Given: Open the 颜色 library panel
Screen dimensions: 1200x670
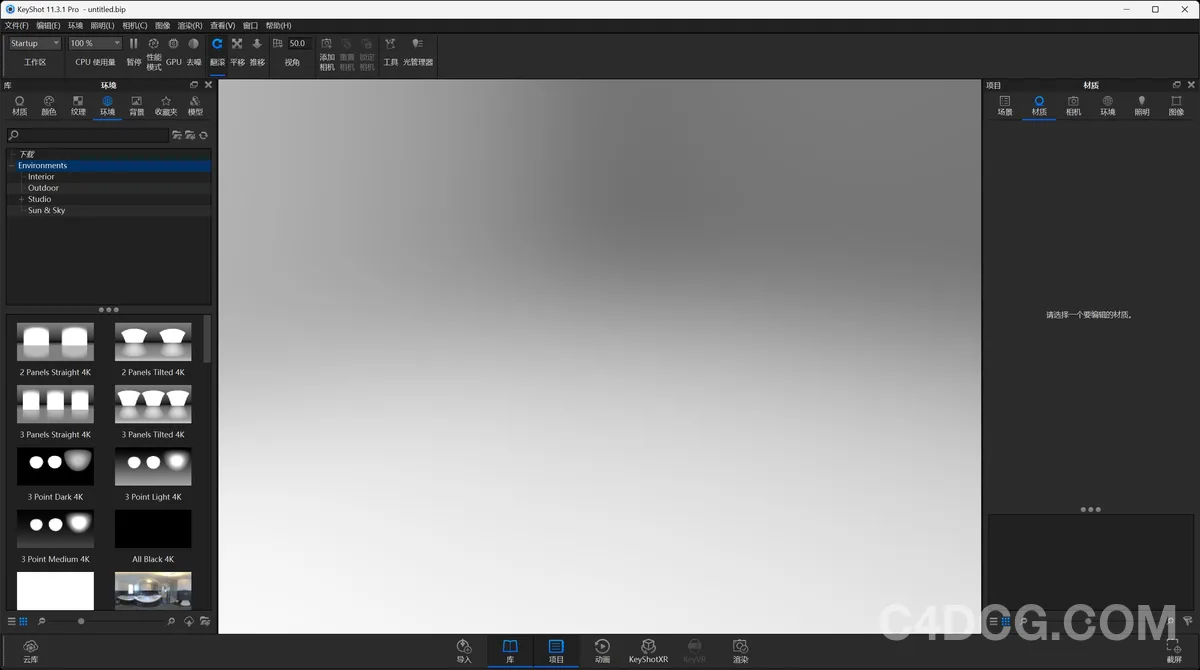Looking at the screenshot, I should click(x=48, y=103).
